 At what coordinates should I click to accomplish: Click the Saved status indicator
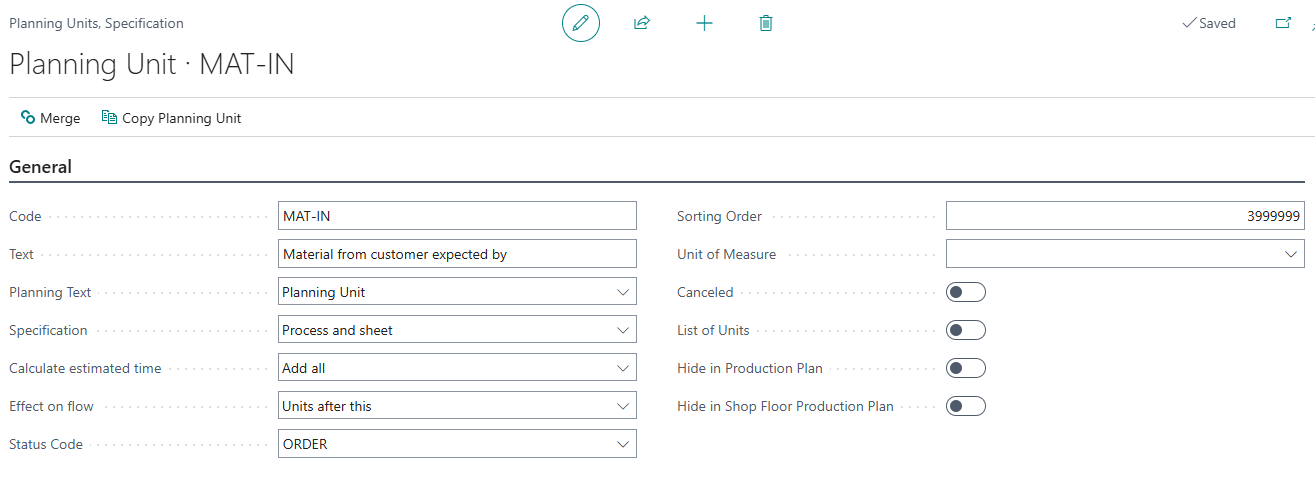pos(1209,23)
